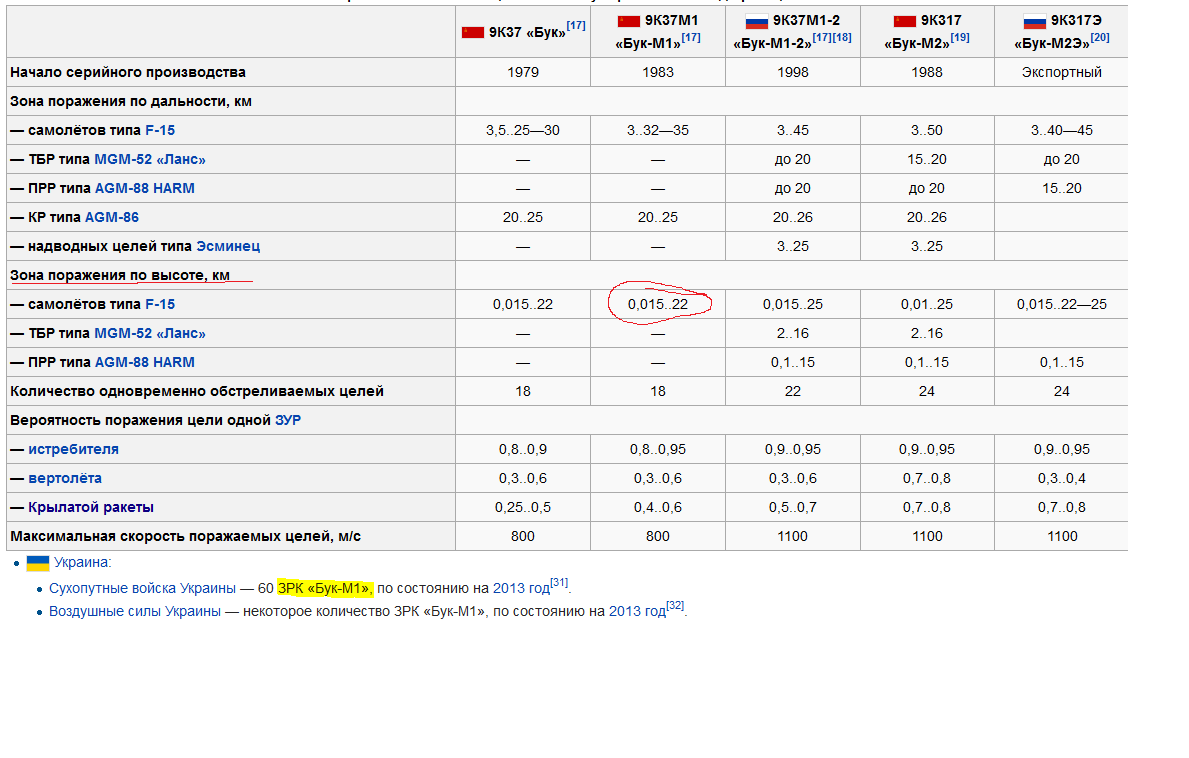Viewport: 1189px width, 758px height.
Task: Click the 15..20 cell in ПРР row
Action: point(1062,188)
